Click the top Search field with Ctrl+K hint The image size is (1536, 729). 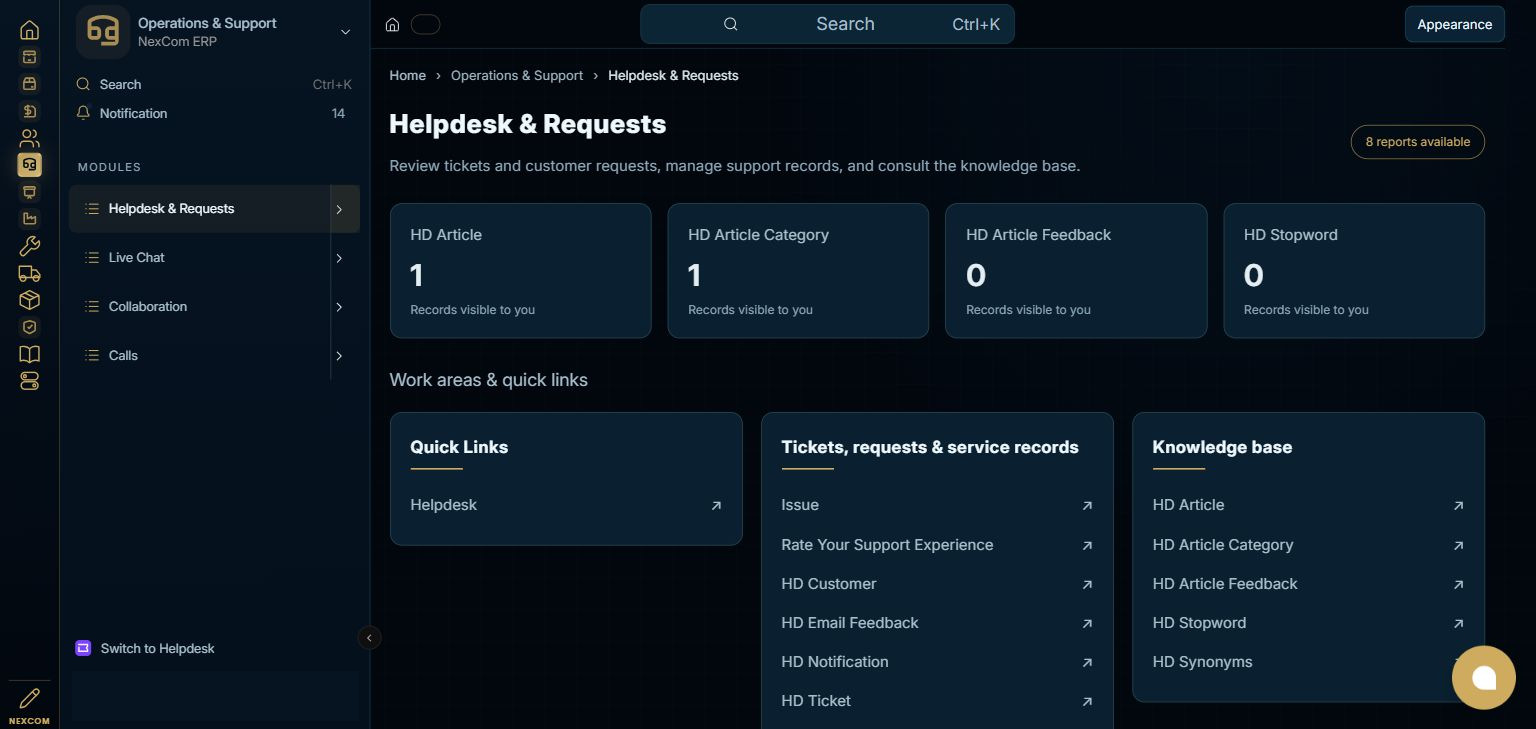[x=827, y=24]
